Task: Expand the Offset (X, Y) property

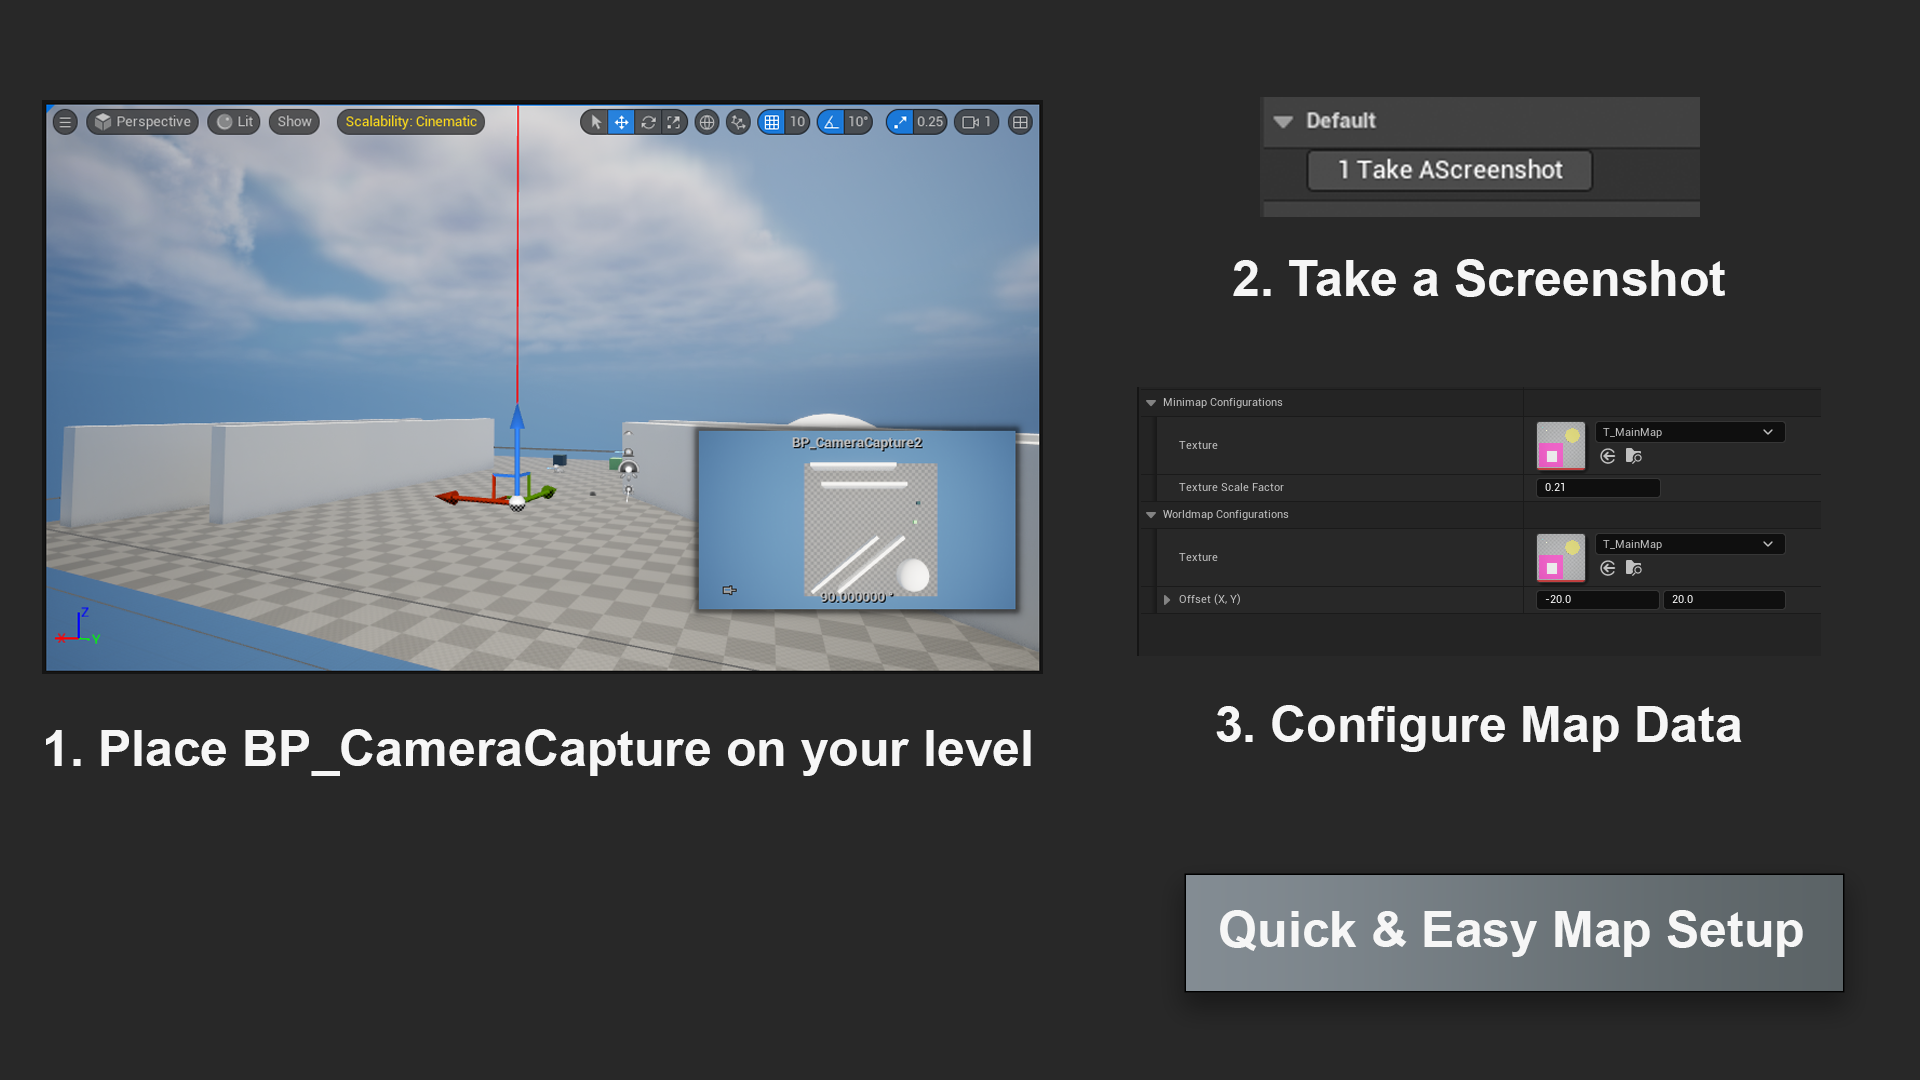Action: [x=1167, y=600]
